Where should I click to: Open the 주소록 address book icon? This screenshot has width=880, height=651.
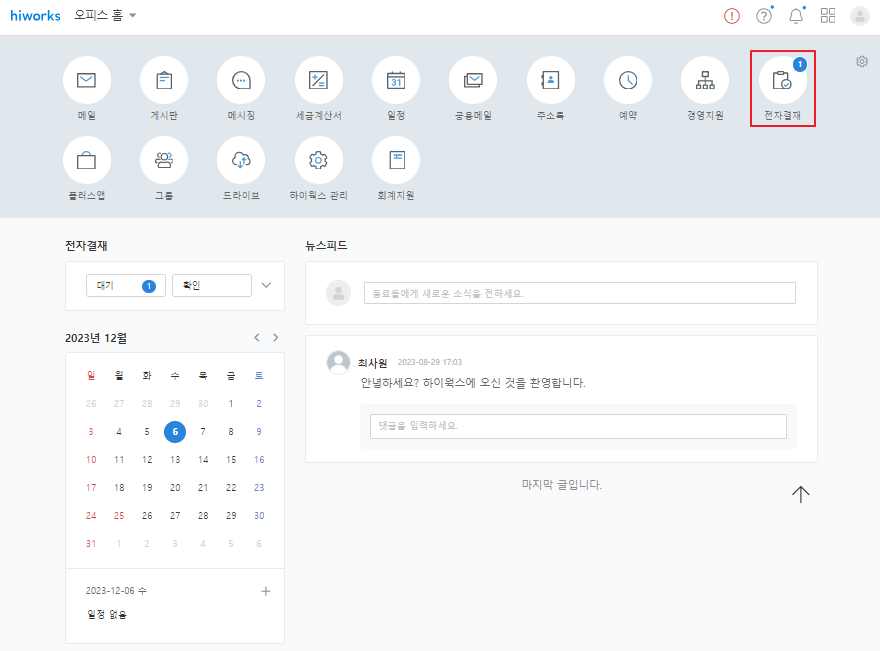[551, 80]
